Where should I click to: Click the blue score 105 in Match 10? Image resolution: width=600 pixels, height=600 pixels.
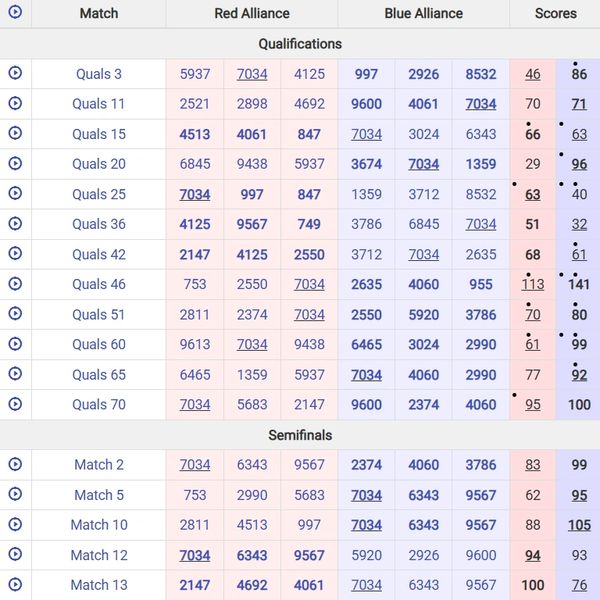(x=579, y=524)
